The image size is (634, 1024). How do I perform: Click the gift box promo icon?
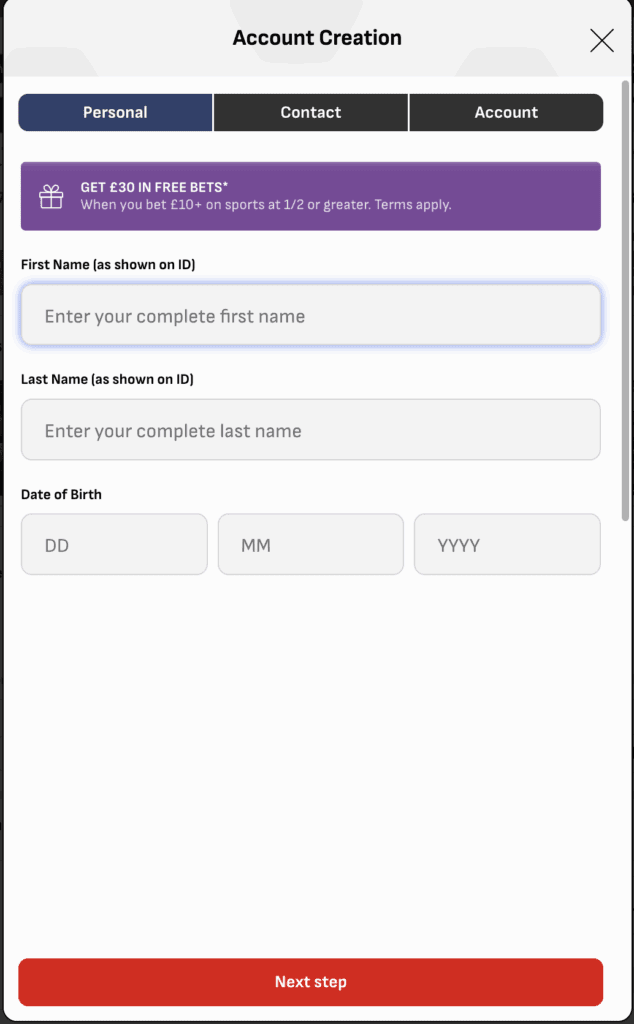pos(51,196)
